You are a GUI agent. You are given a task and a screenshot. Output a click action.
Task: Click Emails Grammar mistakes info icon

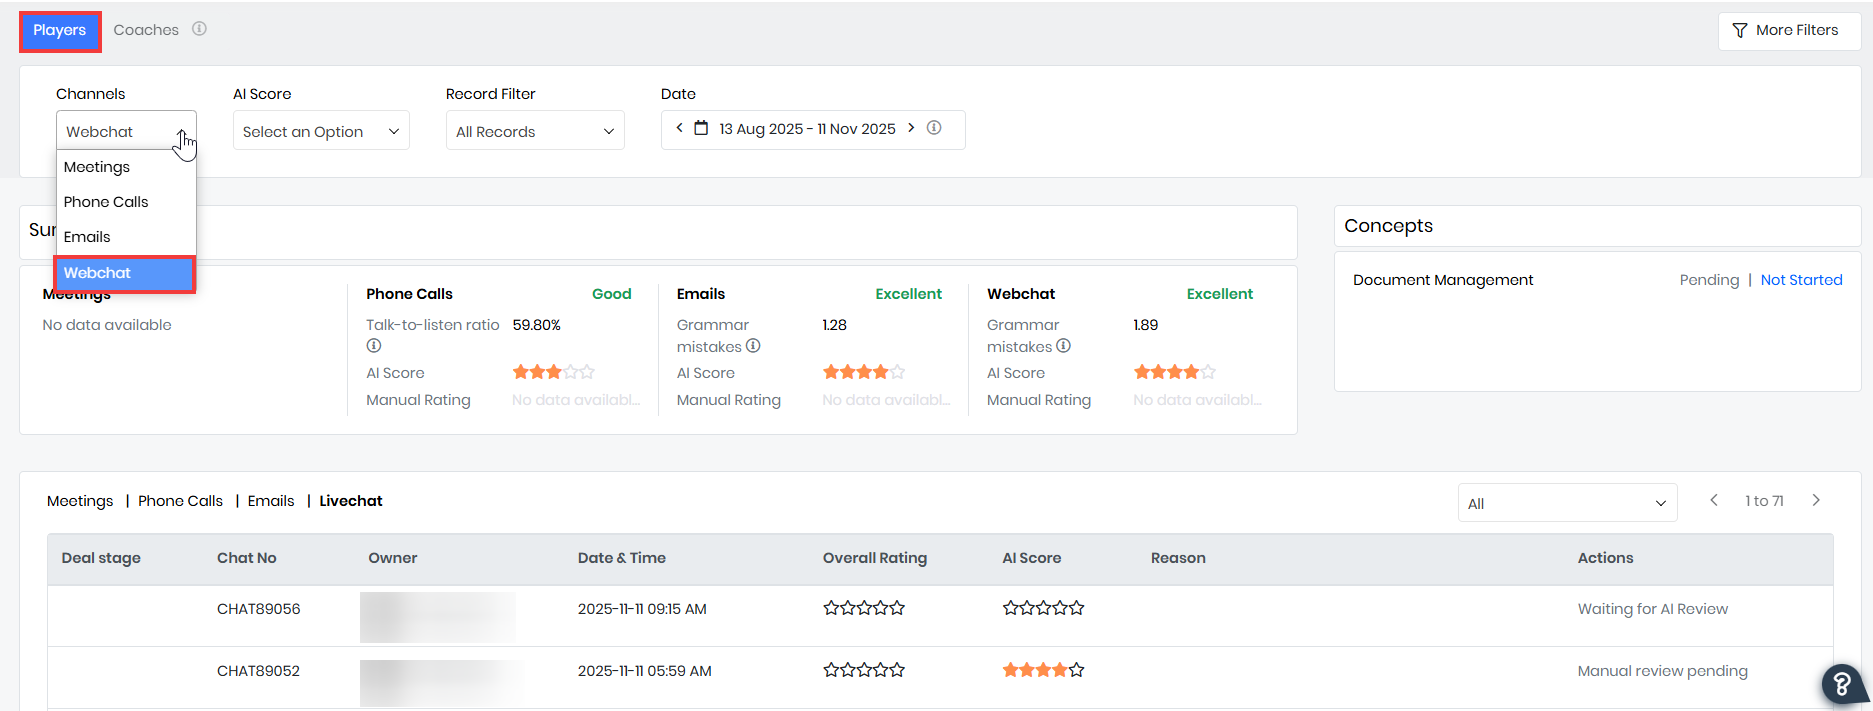click(753, 346)
